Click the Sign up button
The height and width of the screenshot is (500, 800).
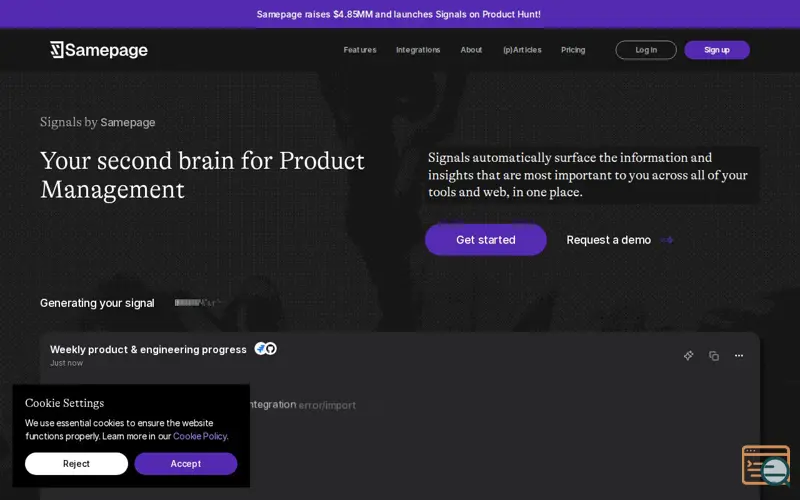pos(717,50)
